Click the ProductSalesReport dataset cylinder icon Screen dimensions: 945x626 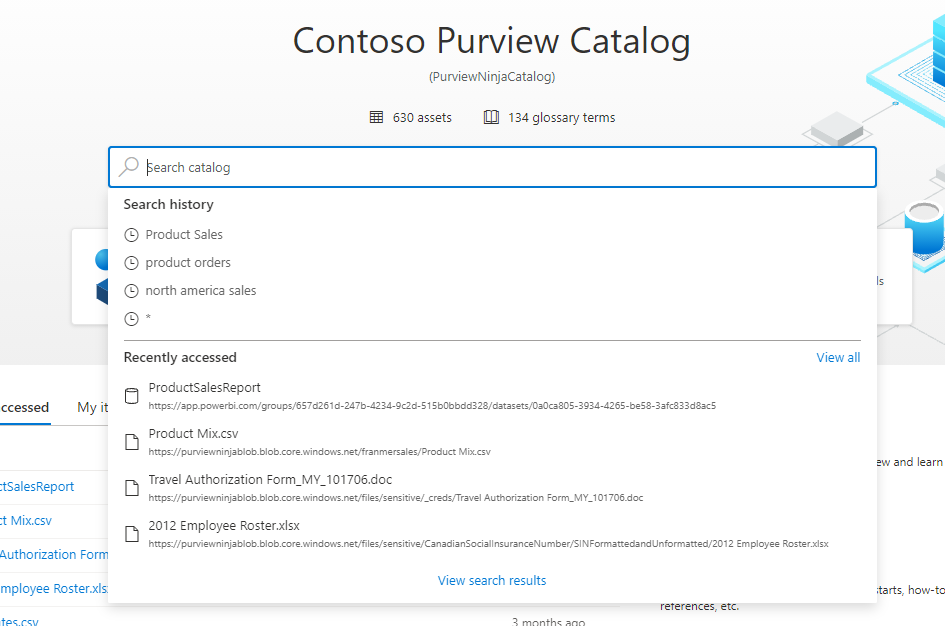131,396
